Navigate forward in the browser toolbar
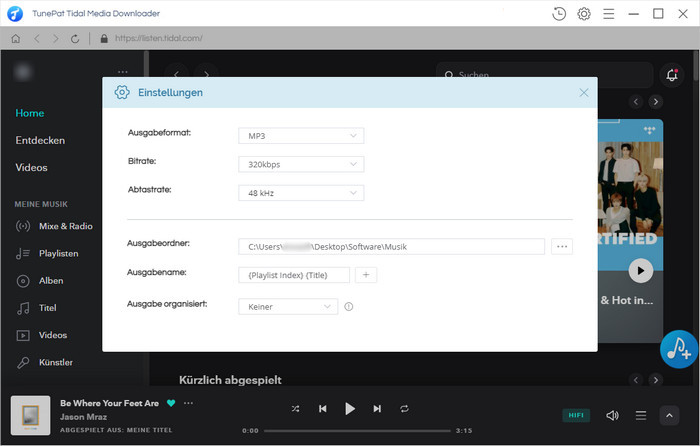 pos(55,38)
